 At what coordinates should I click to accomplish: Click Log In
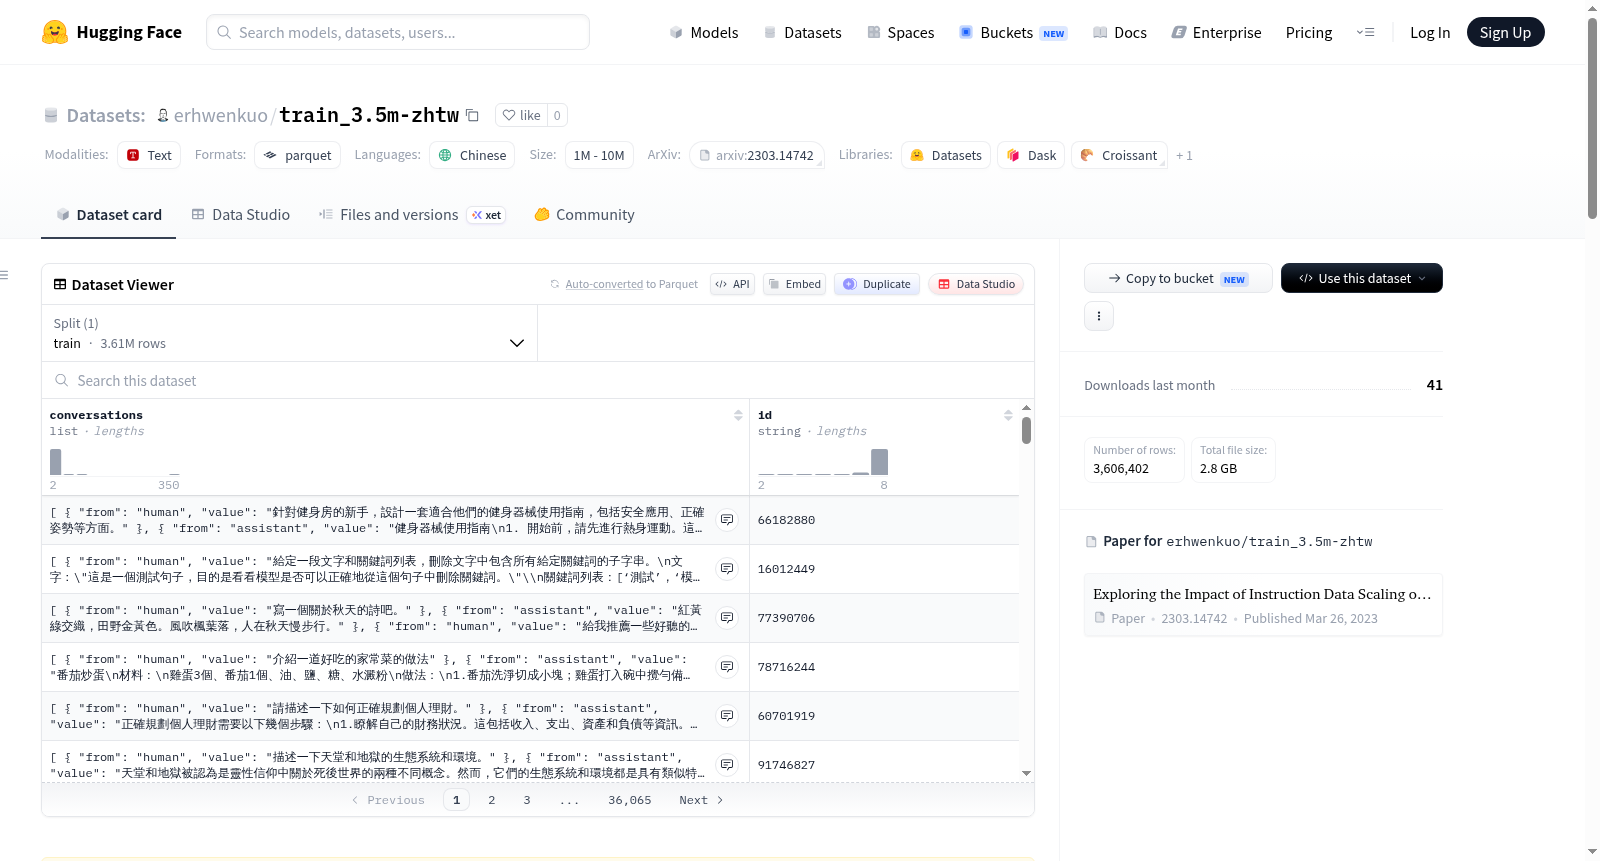coord(1430,32)
